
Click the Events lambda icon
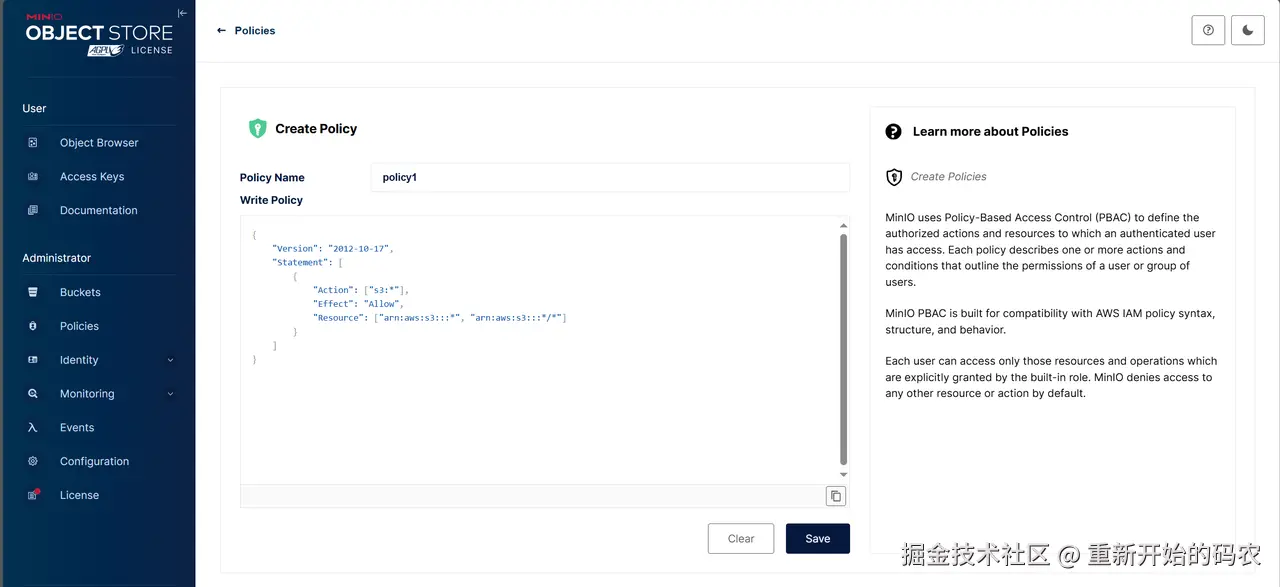pos(33,428)
